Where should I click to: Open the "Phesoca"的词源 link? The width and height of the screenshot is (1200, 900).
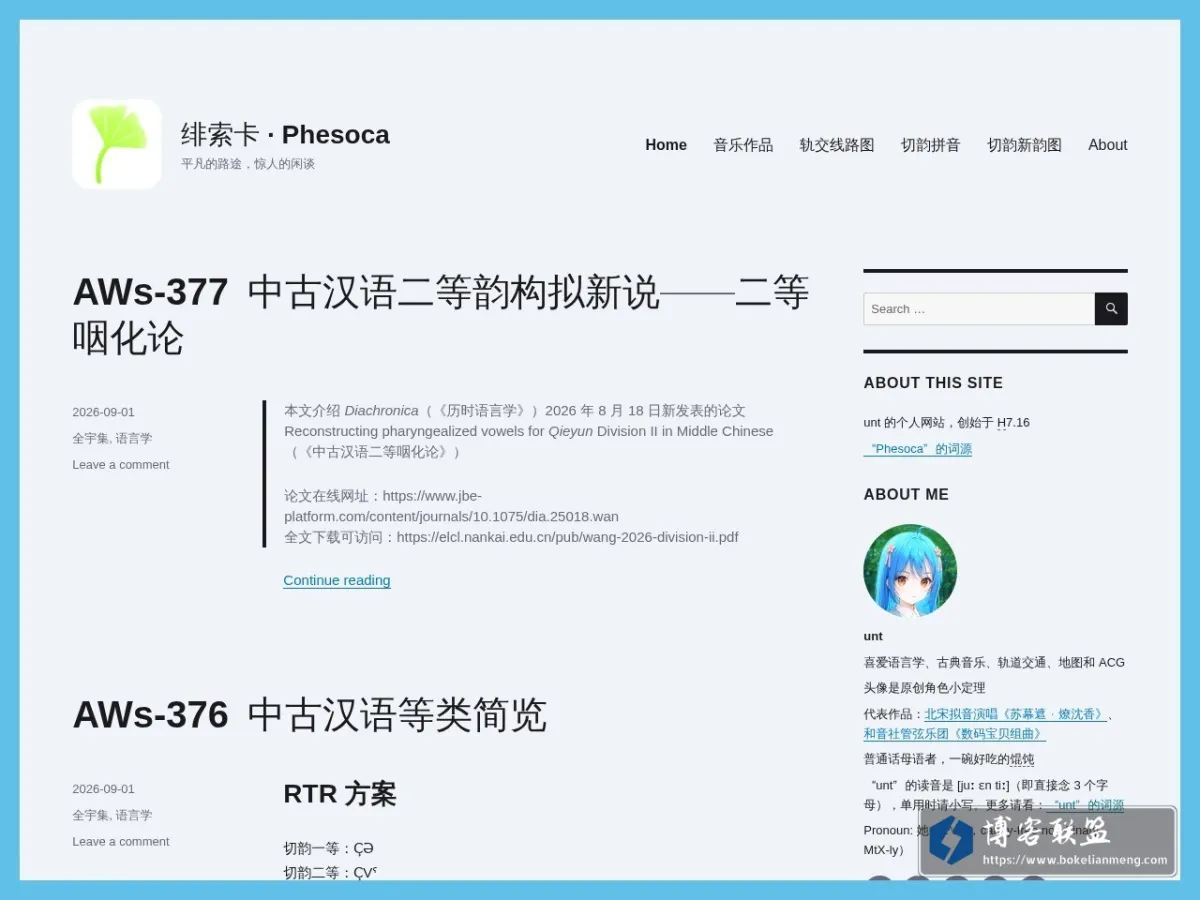coord(918,449)
